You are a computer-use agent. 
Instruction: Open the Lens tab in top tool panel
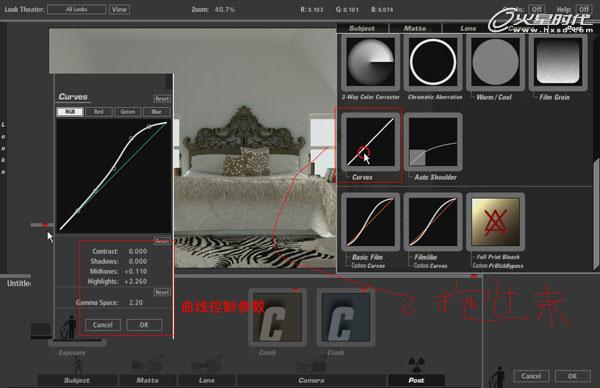pyautogui.click(x=468, y=28)
